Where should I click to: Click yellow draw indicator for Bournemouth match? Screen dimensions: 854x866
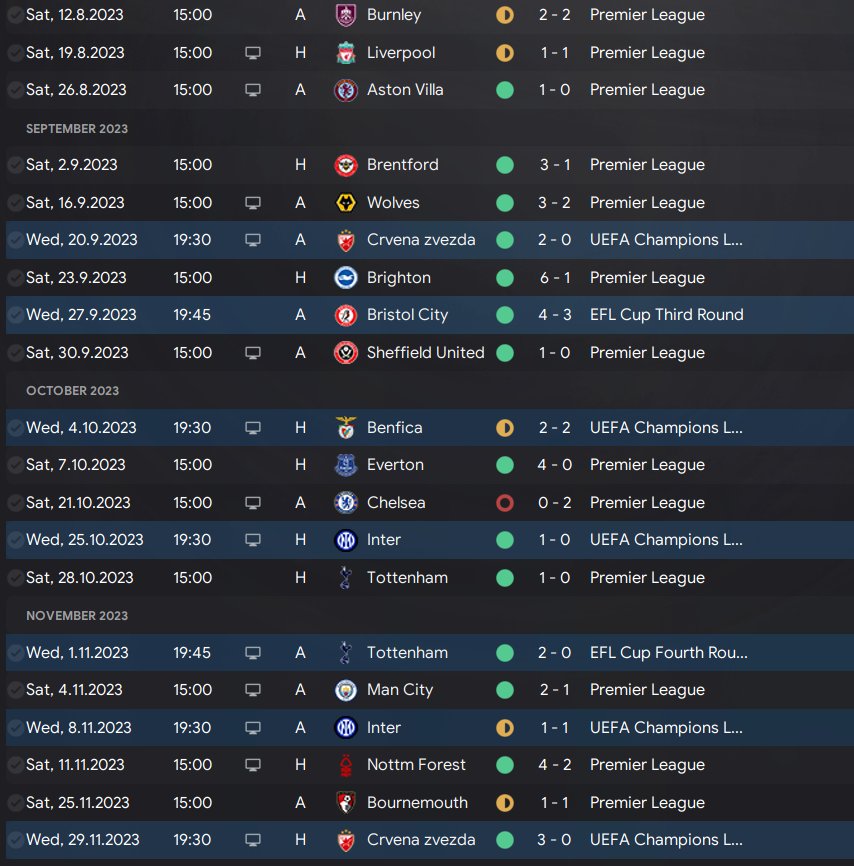(x=505, y=803)
